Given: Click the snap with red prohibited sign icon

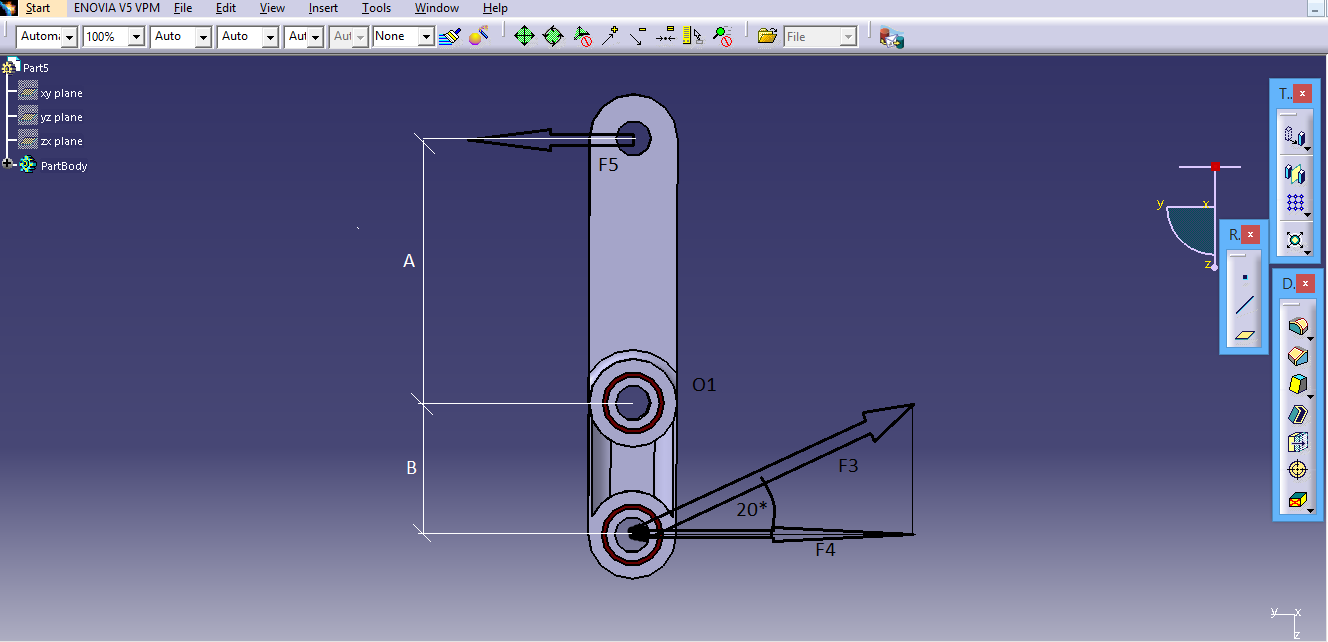Looking at the screenshot, I should click(583, 36).
